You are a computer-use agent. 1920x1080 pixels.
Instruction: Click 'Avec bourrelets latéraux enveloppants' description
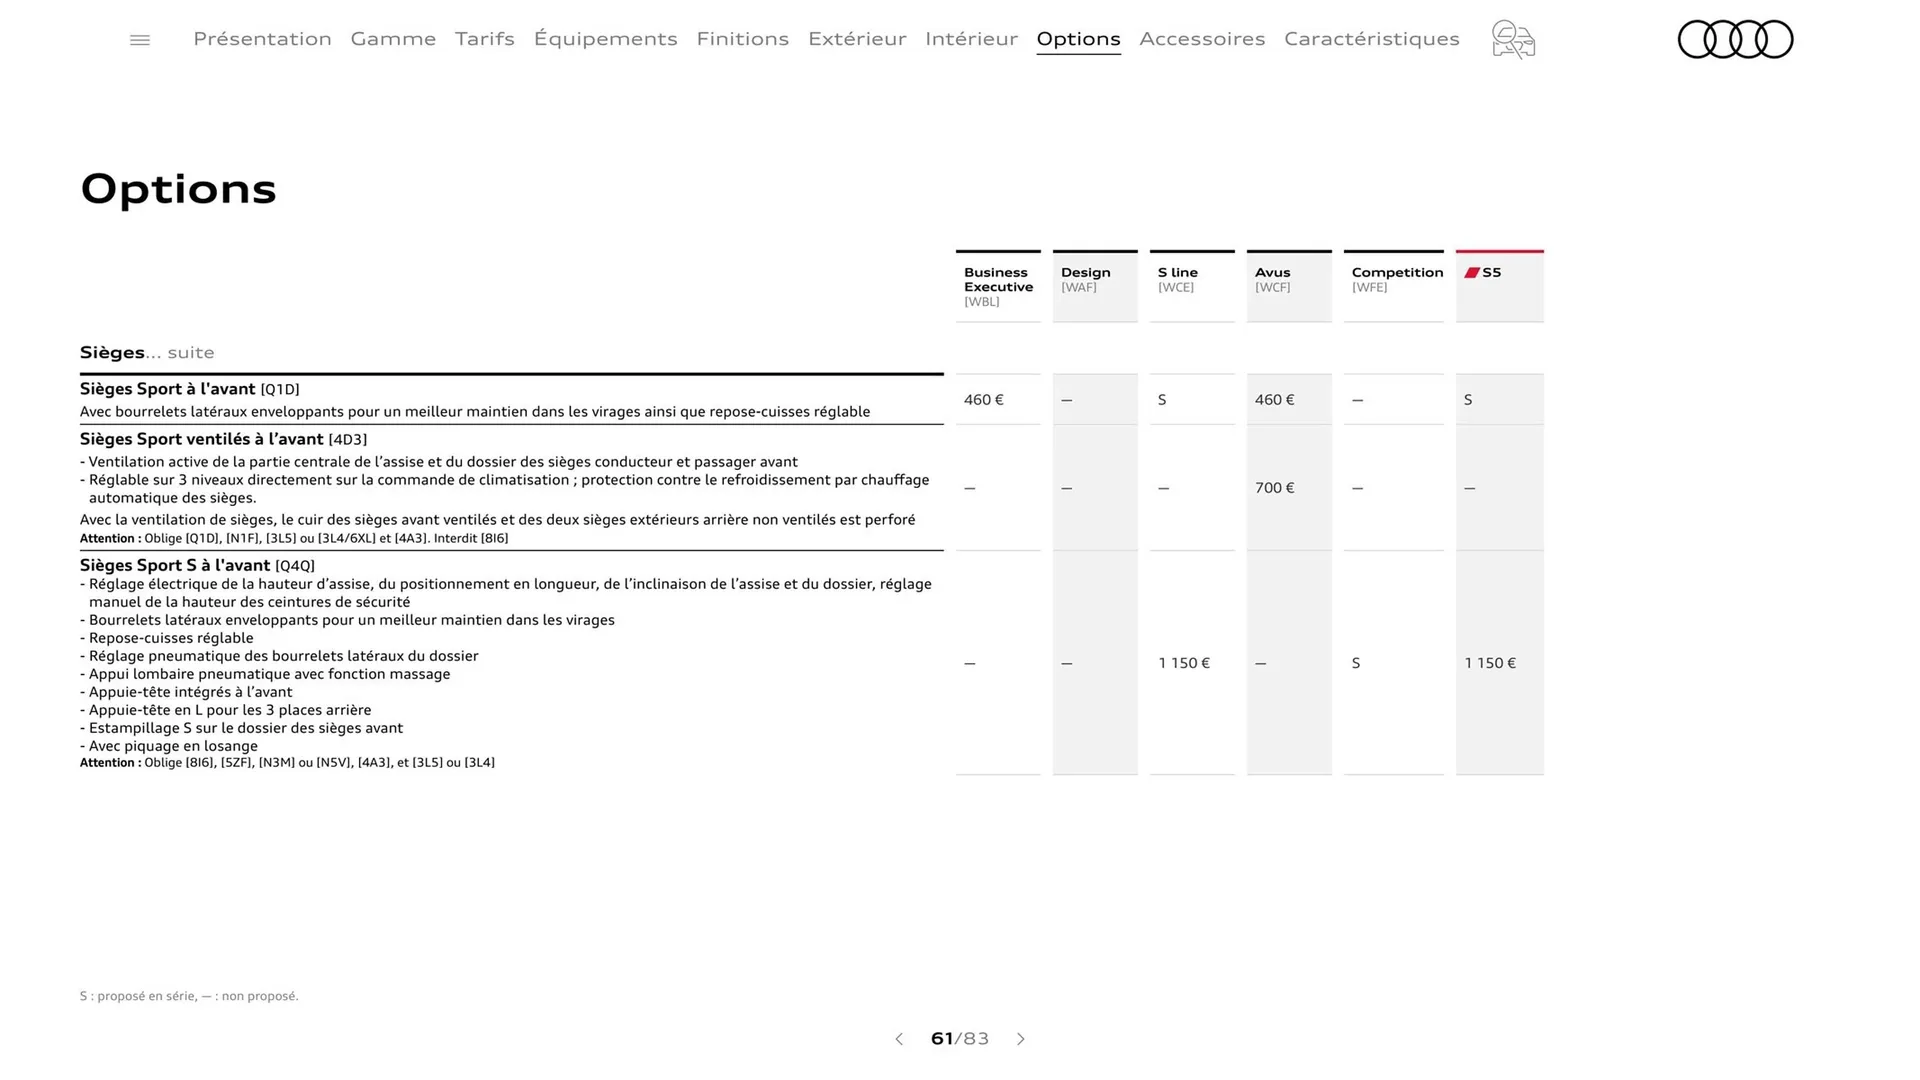click(x=475, y=412)
